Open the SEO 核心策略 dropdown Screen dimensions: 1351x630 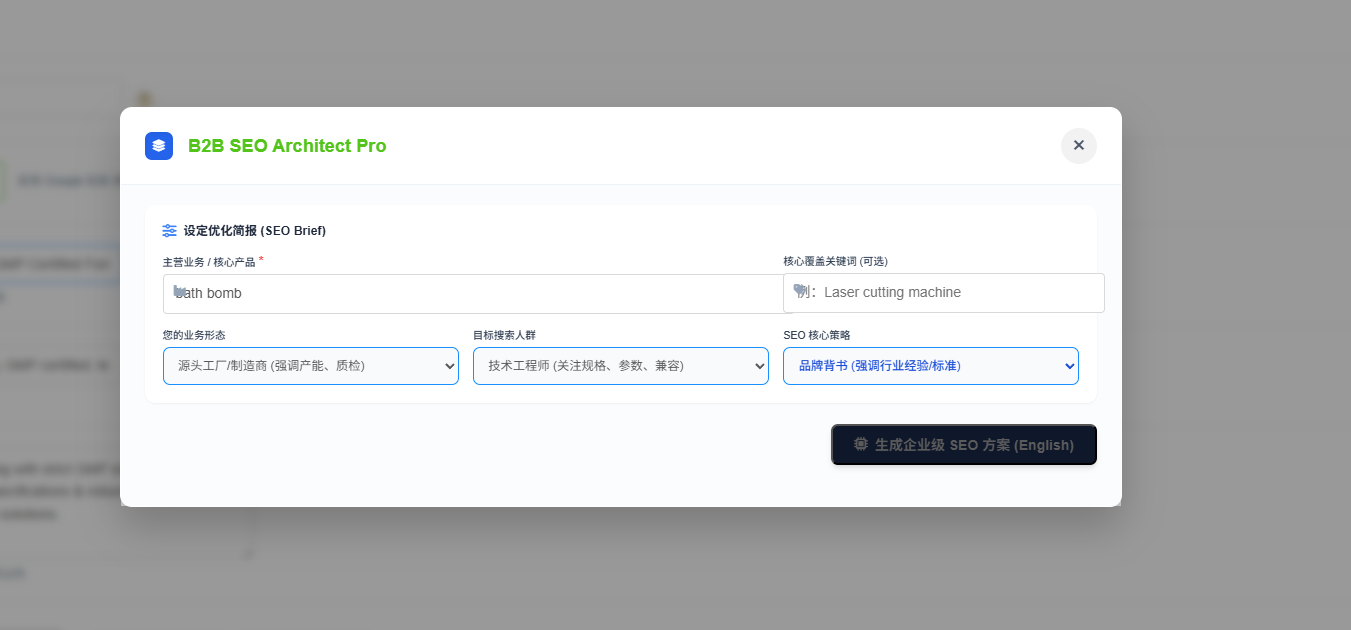pos(930,366)
